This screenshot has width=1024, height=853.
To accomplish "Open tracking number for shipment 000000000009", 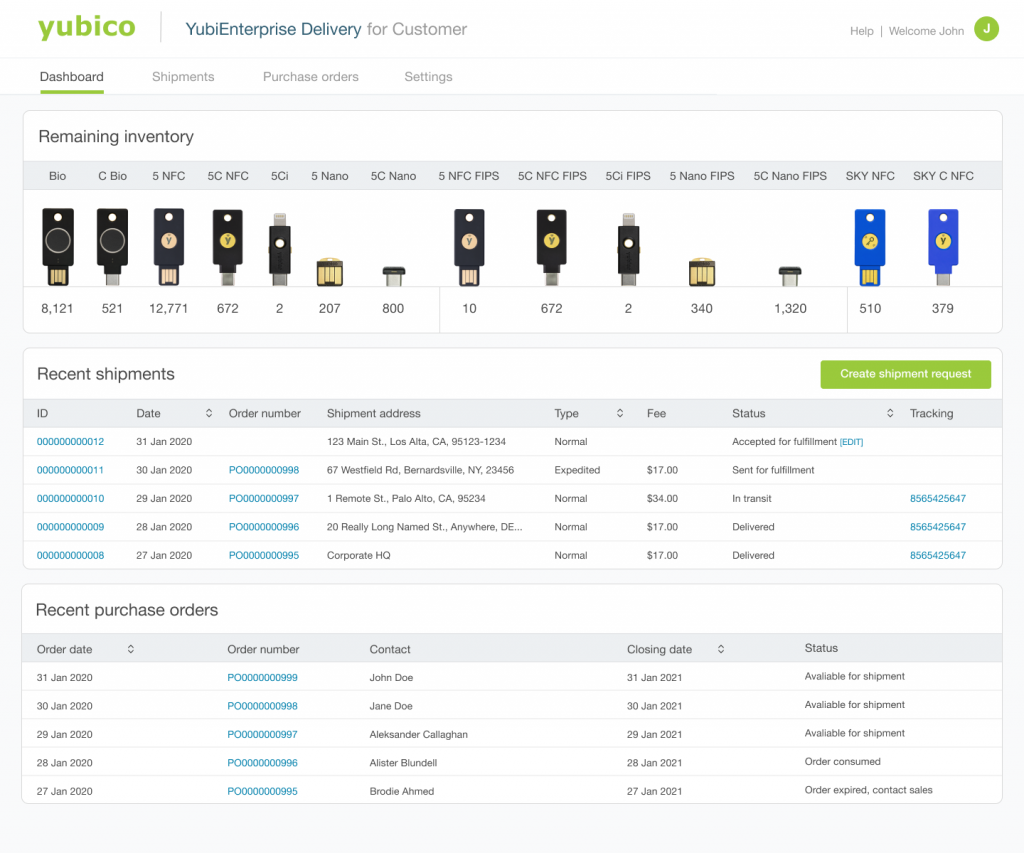I will point(938,526).
